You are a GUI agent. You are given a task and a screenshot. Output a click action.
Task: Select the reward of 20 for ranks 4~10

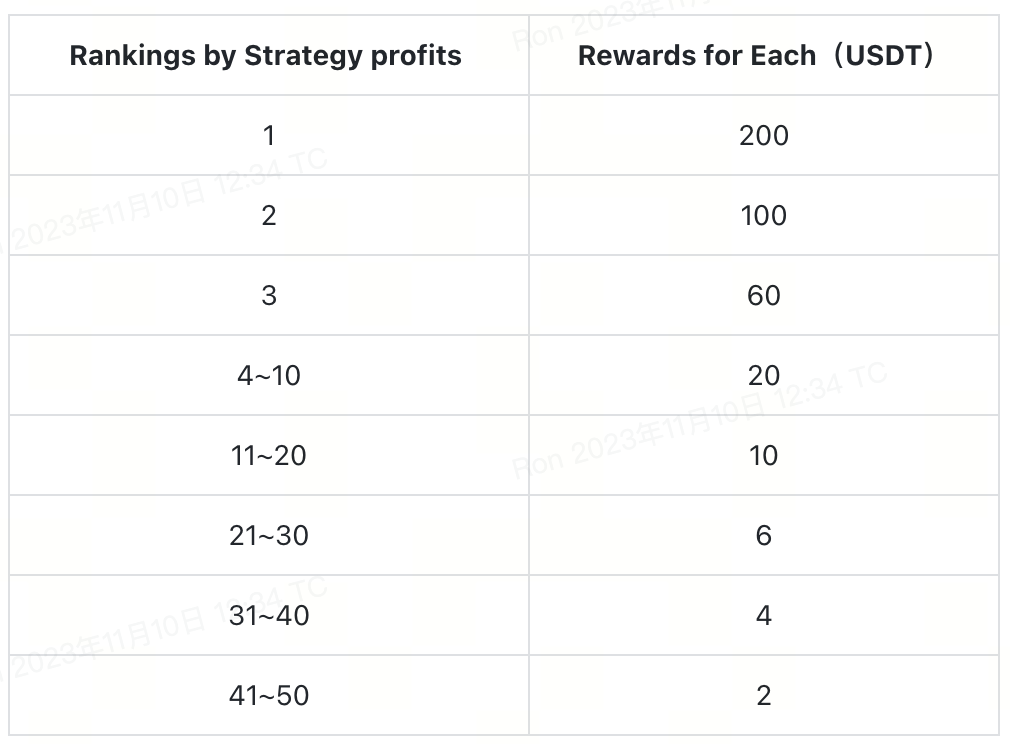(x=764, y=375)
